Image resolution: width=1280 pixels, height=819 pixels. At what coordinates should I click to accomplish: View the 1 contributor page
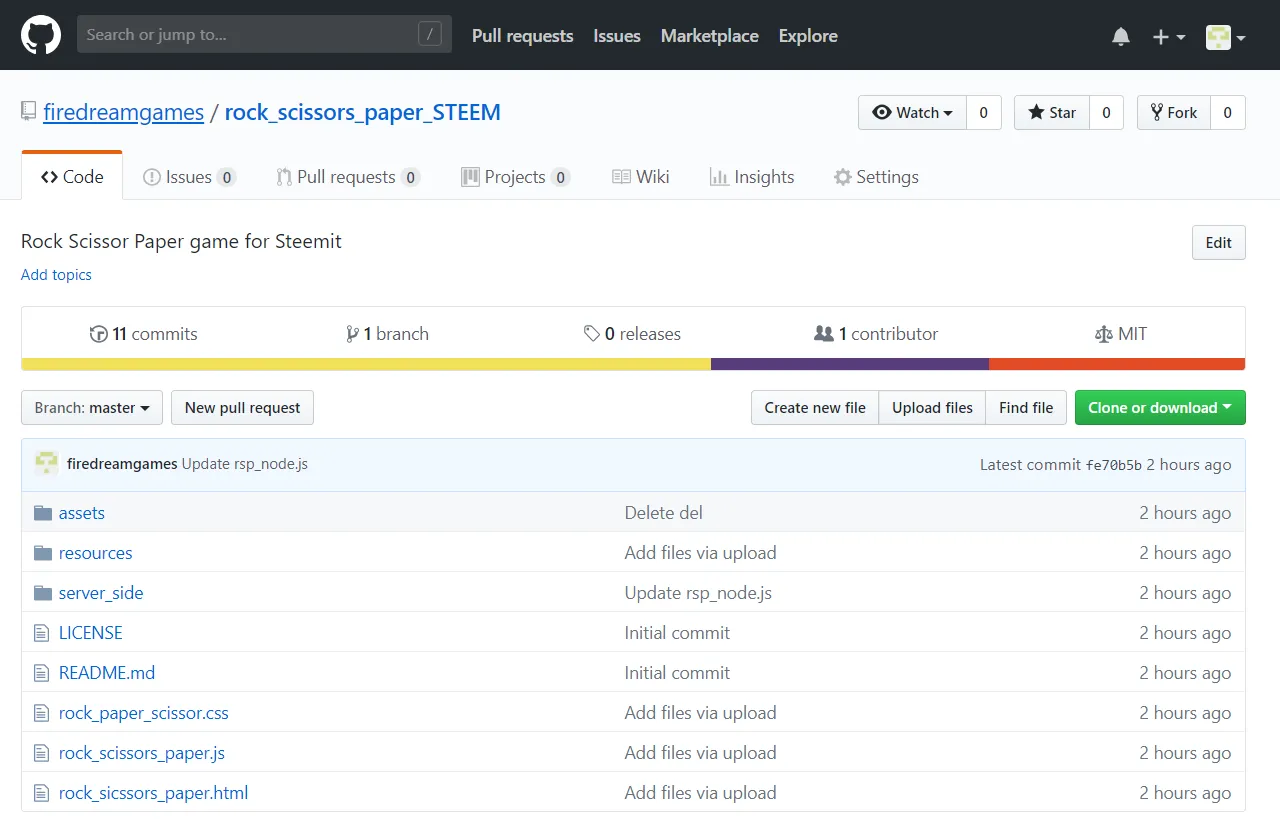[x=876, y=334]
